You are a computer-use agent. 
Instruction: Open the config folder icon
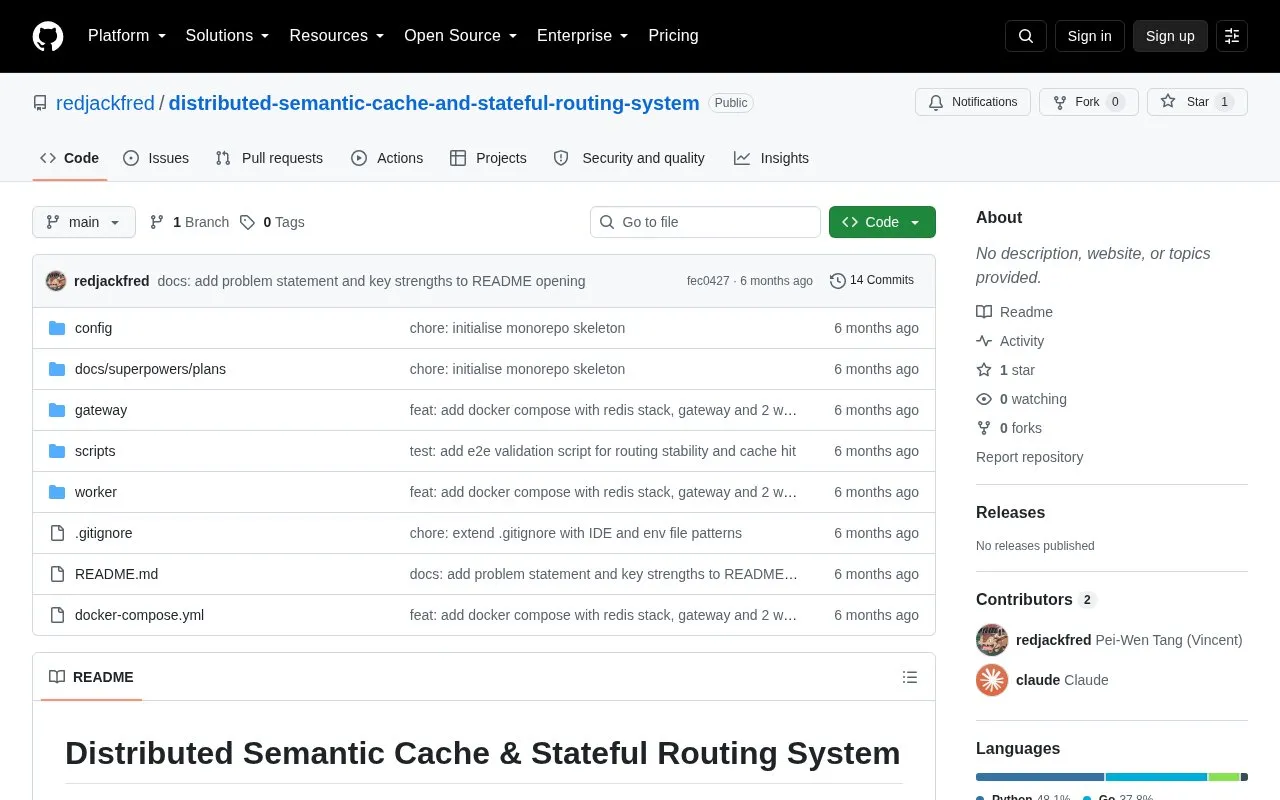pyautogui.click(x=57, y=328)
